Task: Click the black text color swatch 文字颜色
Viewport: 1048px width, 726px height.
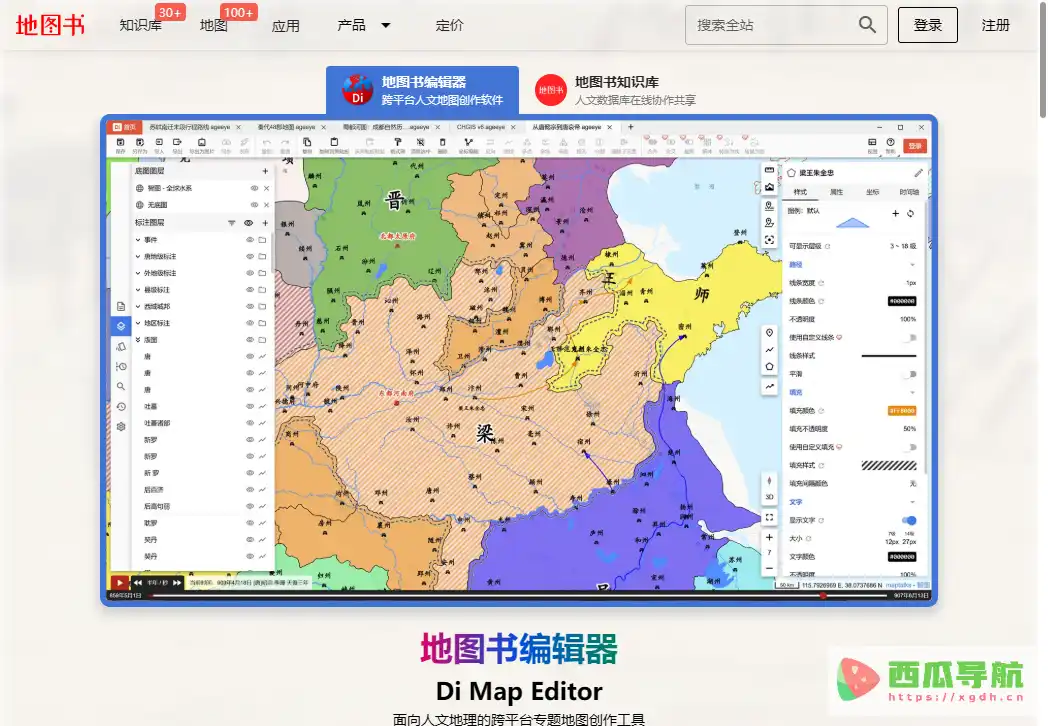Action: pos(902,556)
